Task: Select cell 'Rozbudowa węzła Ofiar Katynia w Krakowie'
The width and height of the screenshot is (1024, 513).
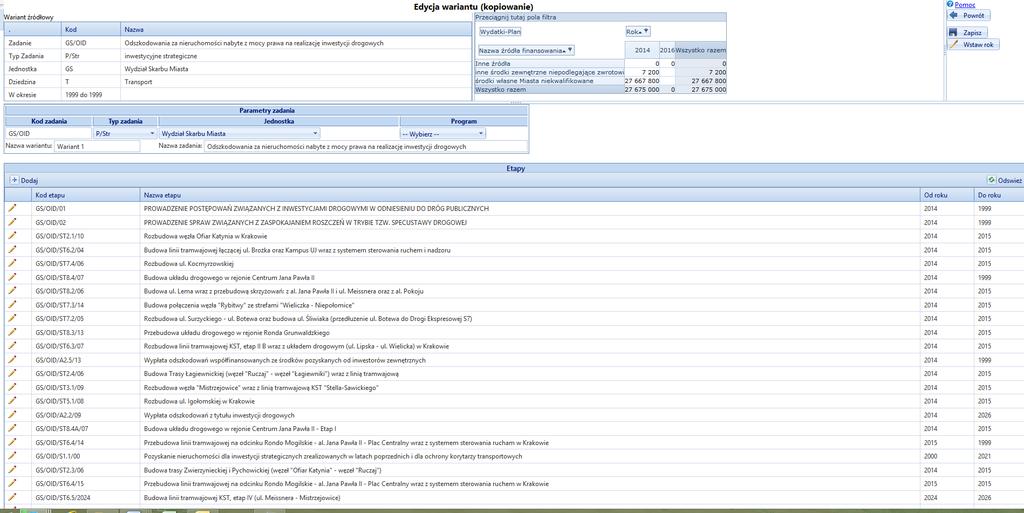Action: click(x=205, y=236)
